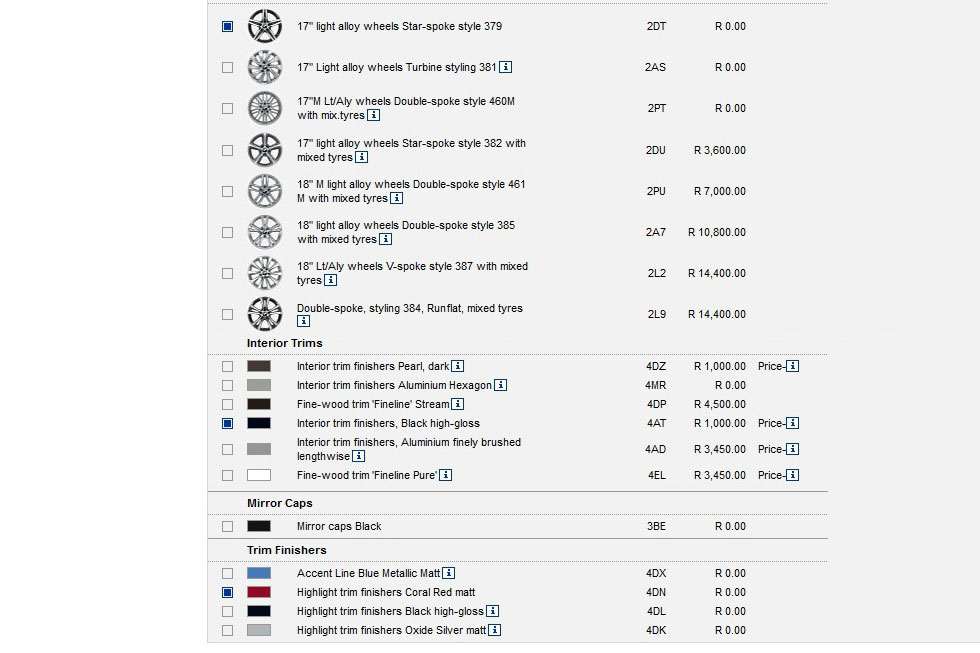Click the Accent Line Blue color swatch
The width and height of the screenshot is (980, 653).
tap(259, 573)
